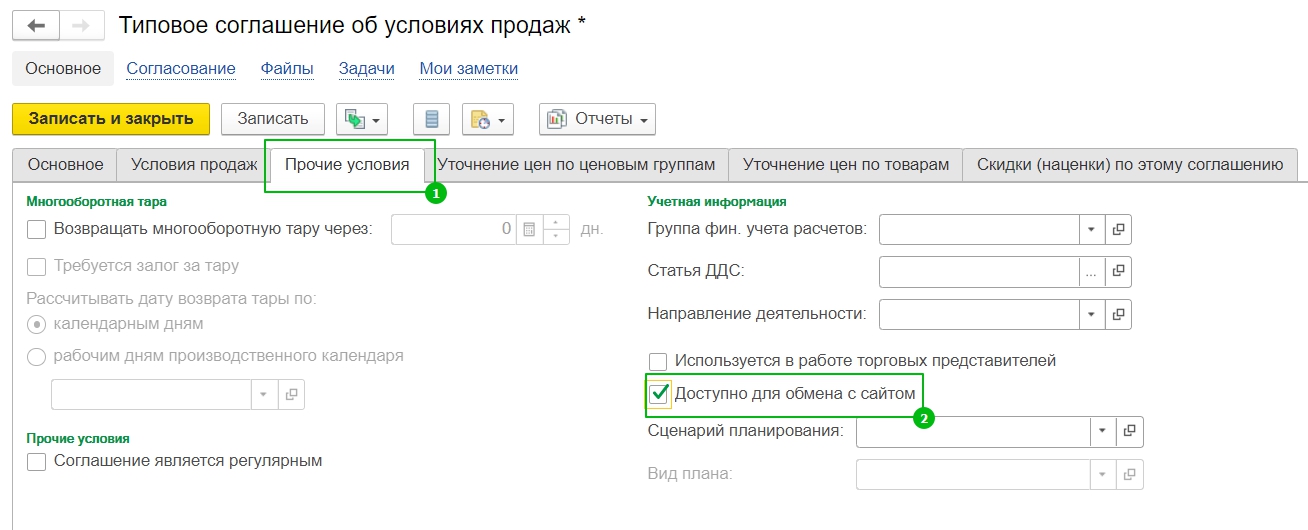Screen dimensions: 1308x530
Task: Click the back navigation arrow
Action: [36, 26]
